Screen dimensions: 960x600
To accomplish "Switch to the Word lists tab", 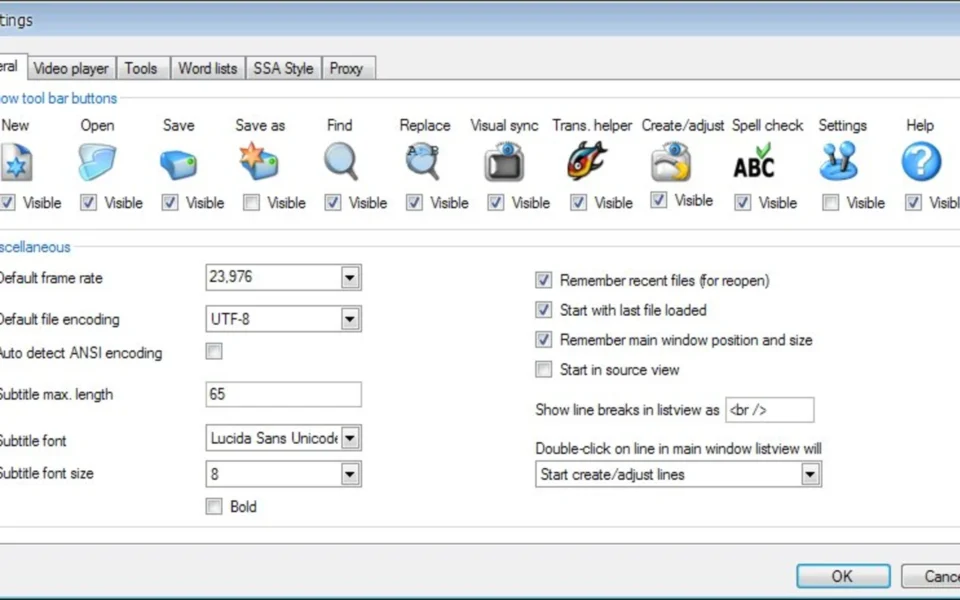I will [x=208, y=68].
